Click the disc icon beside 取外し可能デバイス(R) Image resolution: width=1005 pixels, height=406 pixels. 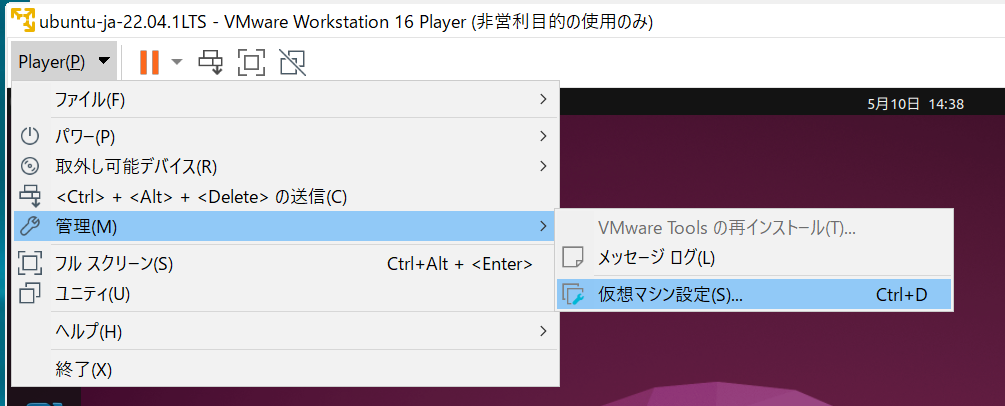click(x=30, y=167)
